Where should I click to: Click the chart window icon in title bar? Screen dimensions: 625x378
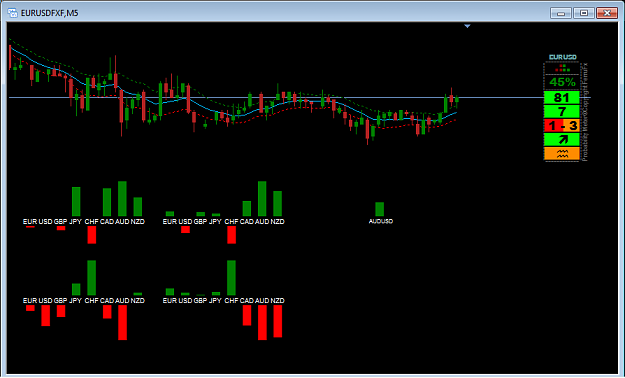pyautogui.click(x=12, y=13)
